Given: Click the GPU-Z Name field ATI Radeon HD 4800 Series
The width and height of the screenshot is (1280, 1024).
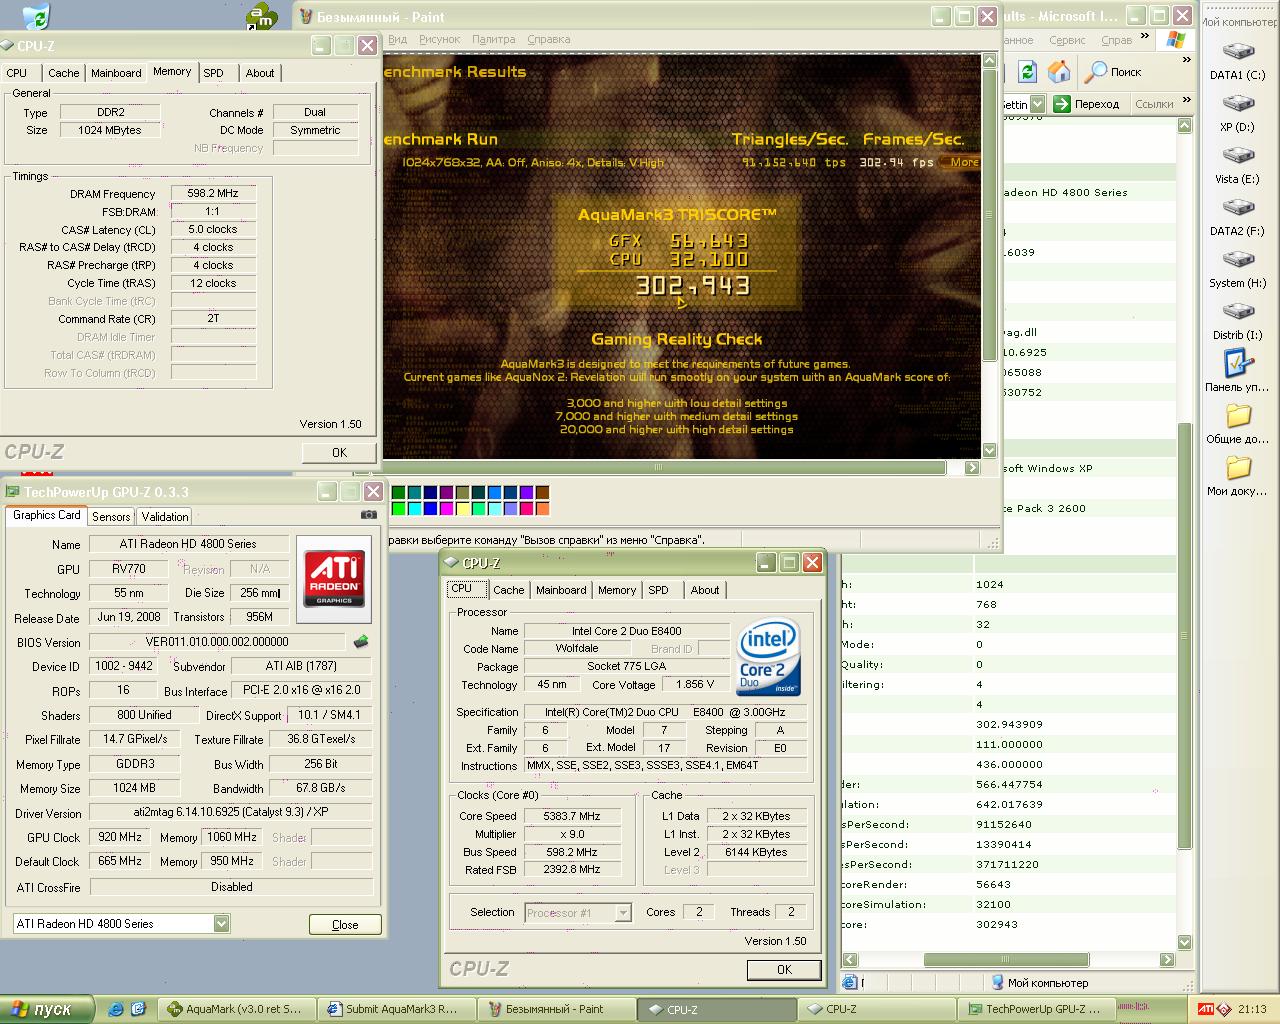Looking at the screenshot, I should [x=189, y=544].
